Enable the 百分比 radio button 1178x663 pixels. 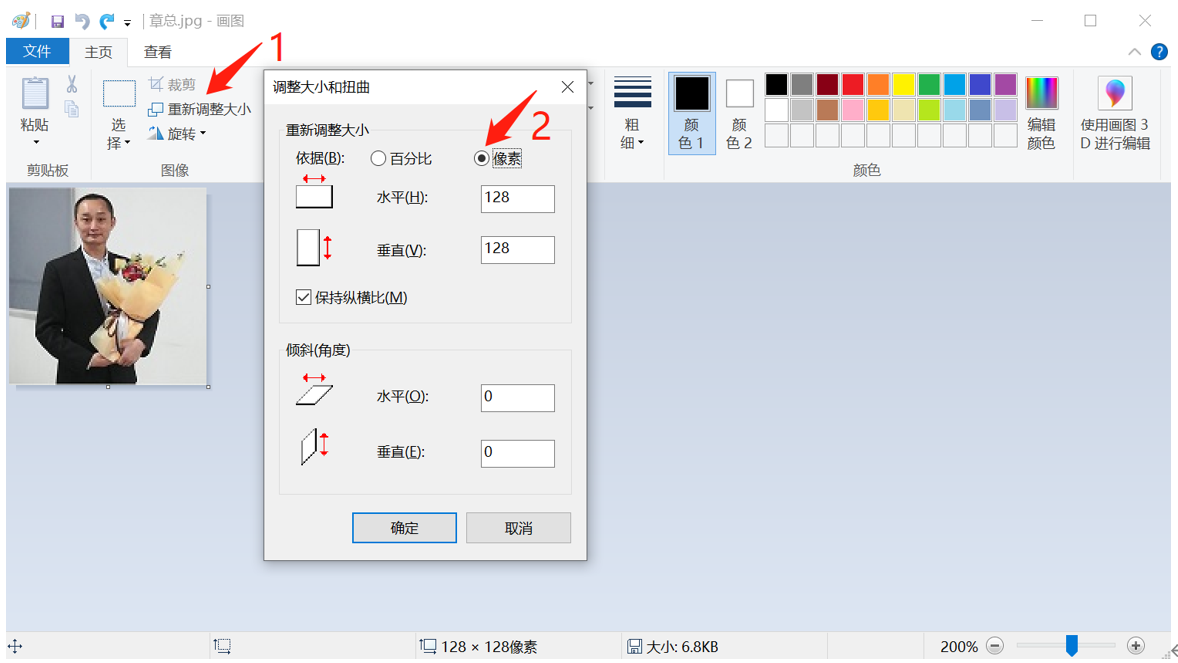tap(378, 158)
